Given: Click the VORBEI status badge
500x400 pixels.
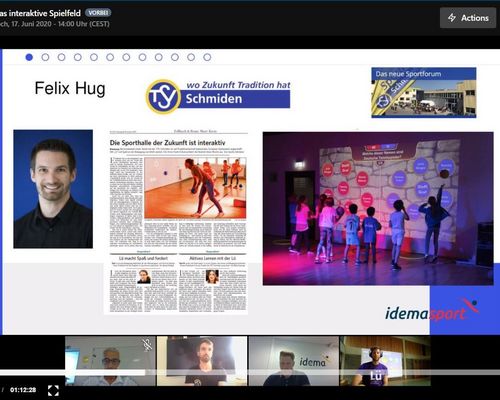Looking at the screenshot, I should coord(98,13).
